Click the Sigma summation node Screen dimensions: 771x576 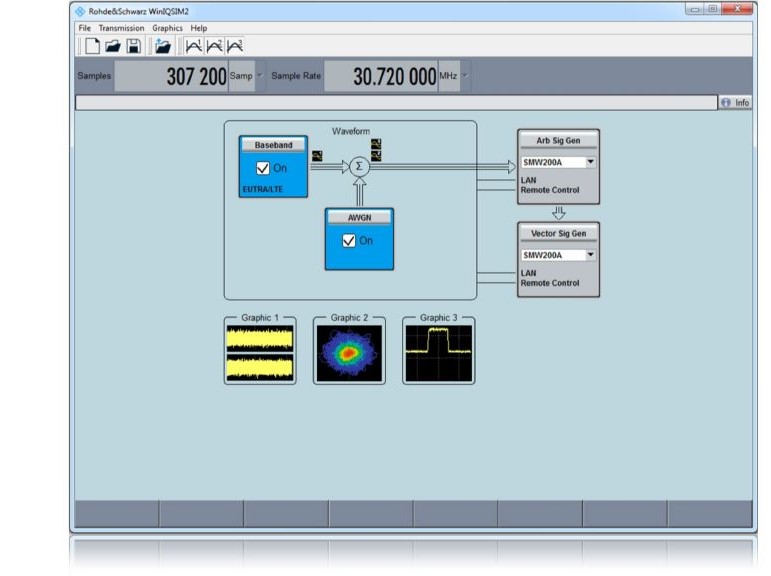coord(359,167)
